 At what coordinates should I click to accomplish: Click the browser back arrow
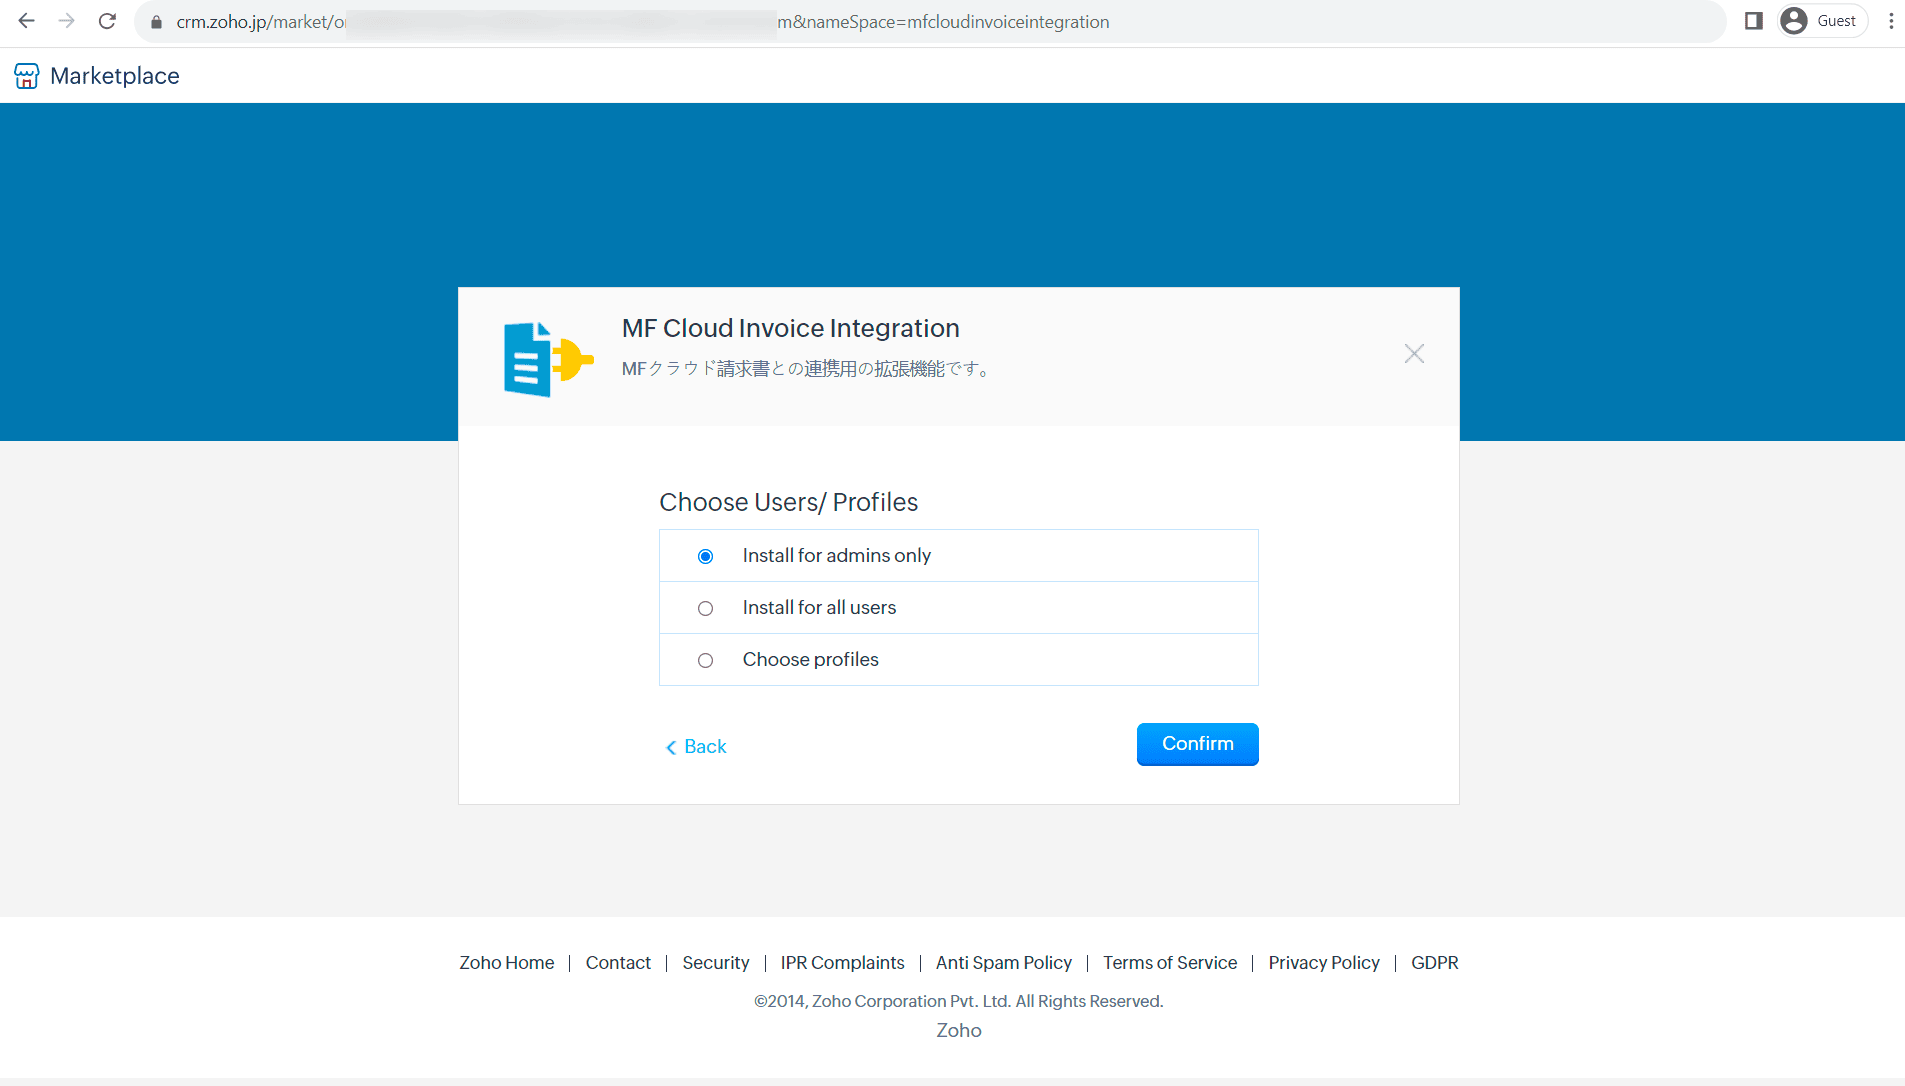click(27, 21)
